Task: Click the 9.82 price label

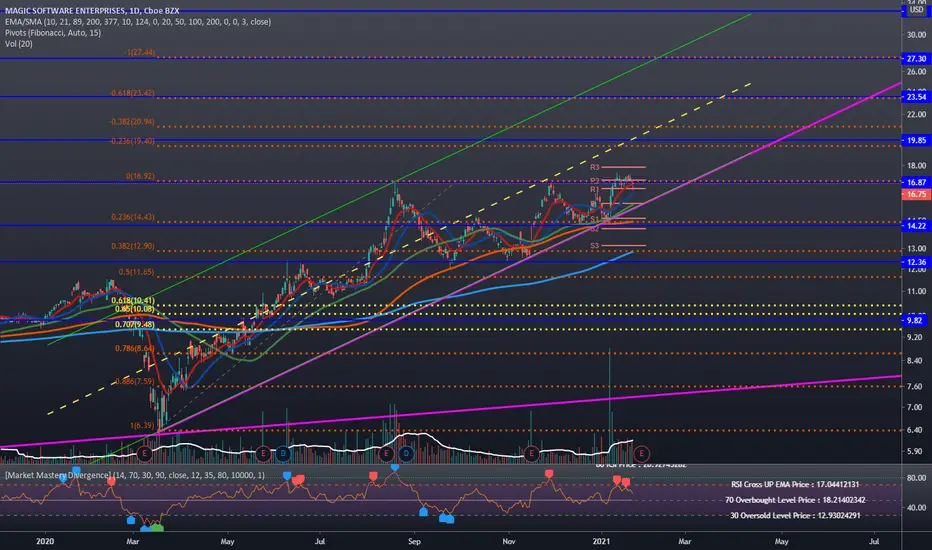Action: coord(916,320)
